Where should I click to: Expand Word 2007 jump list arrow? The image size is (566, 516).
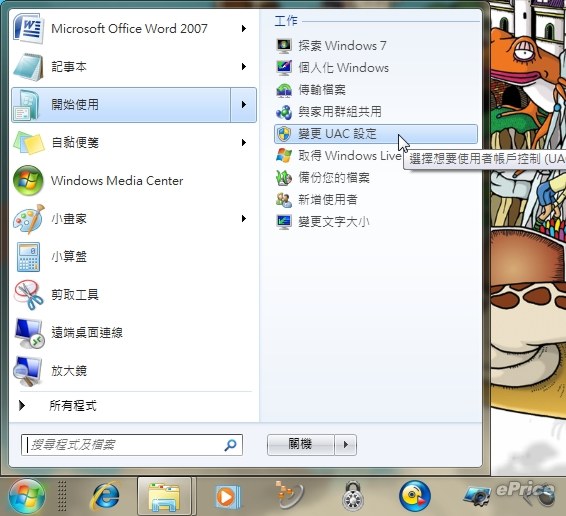click(244, 29)
